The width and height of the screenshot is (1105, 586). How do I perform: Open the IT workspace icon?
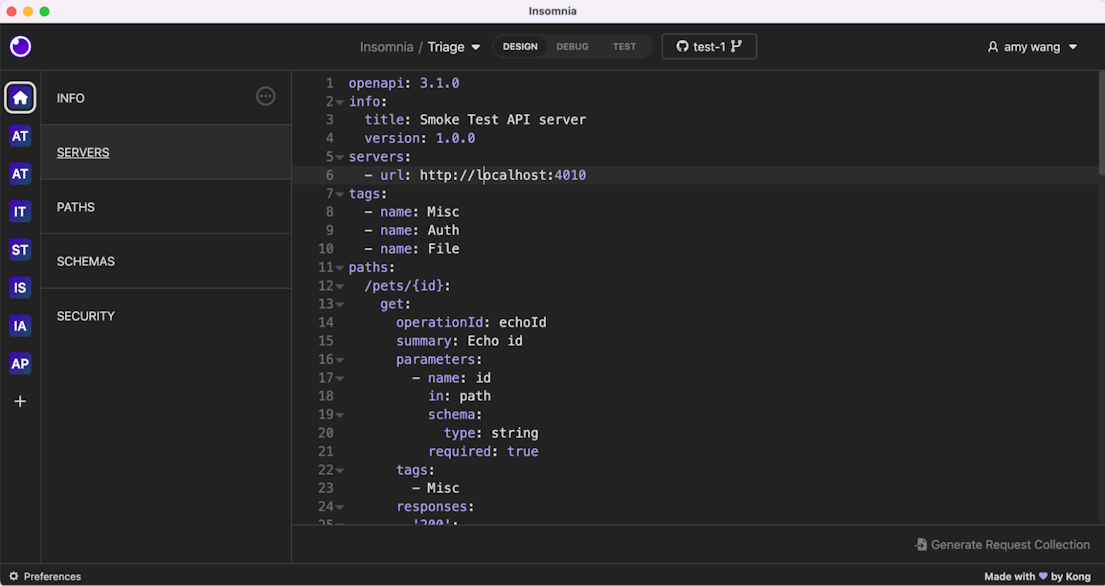click(20, 211)
